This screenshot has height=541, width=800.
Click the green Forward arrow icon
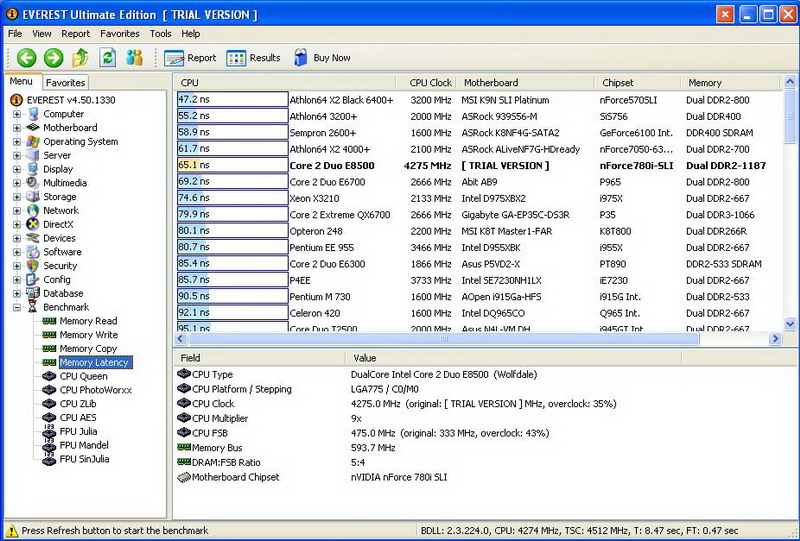click(x=53, y=58)
